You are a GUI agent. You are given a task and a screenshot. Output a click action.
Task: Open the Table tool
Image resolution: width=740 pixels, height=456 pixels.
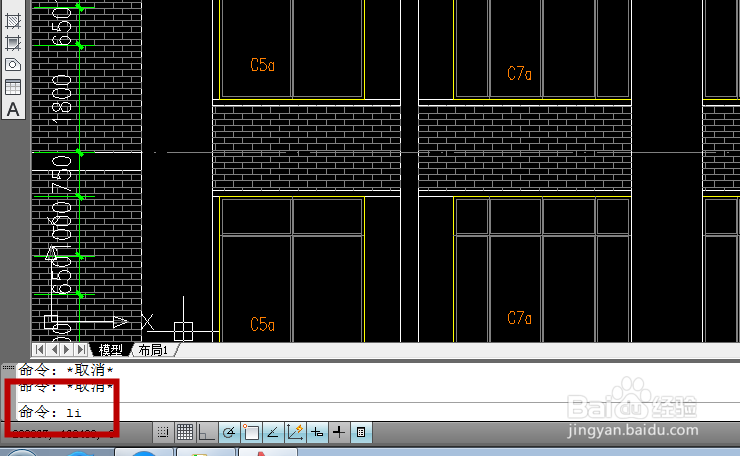[x=13, y=87]
